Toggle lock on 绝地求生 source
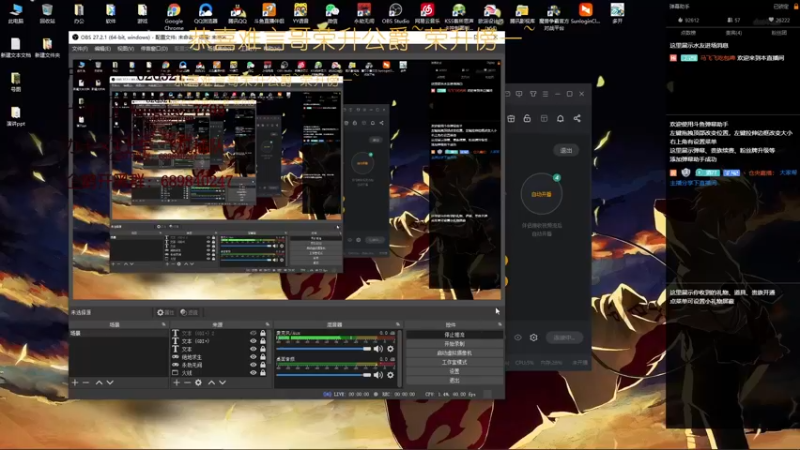800x450 pixels. 263,357
